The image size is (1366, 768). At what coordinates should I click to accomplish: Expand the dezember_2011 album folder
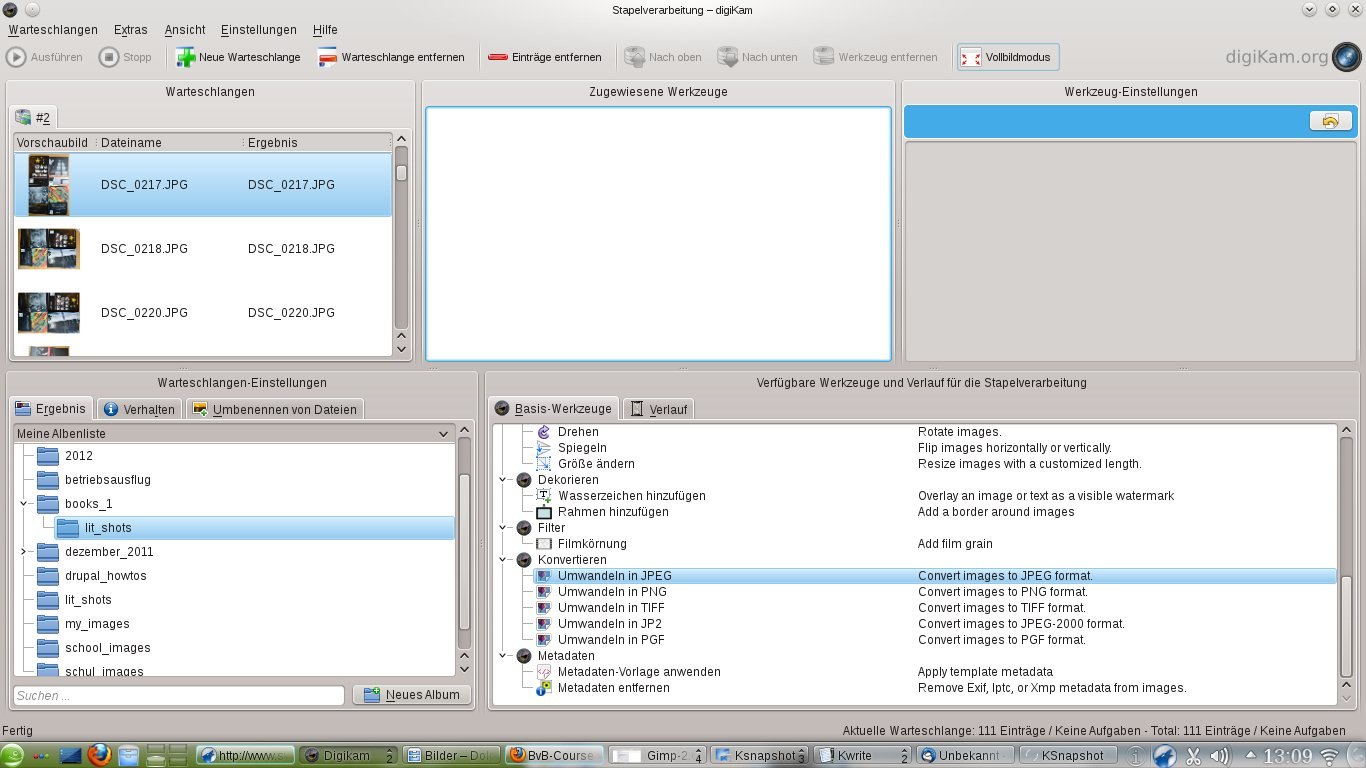pyautogui.click(x=23, y=552)
